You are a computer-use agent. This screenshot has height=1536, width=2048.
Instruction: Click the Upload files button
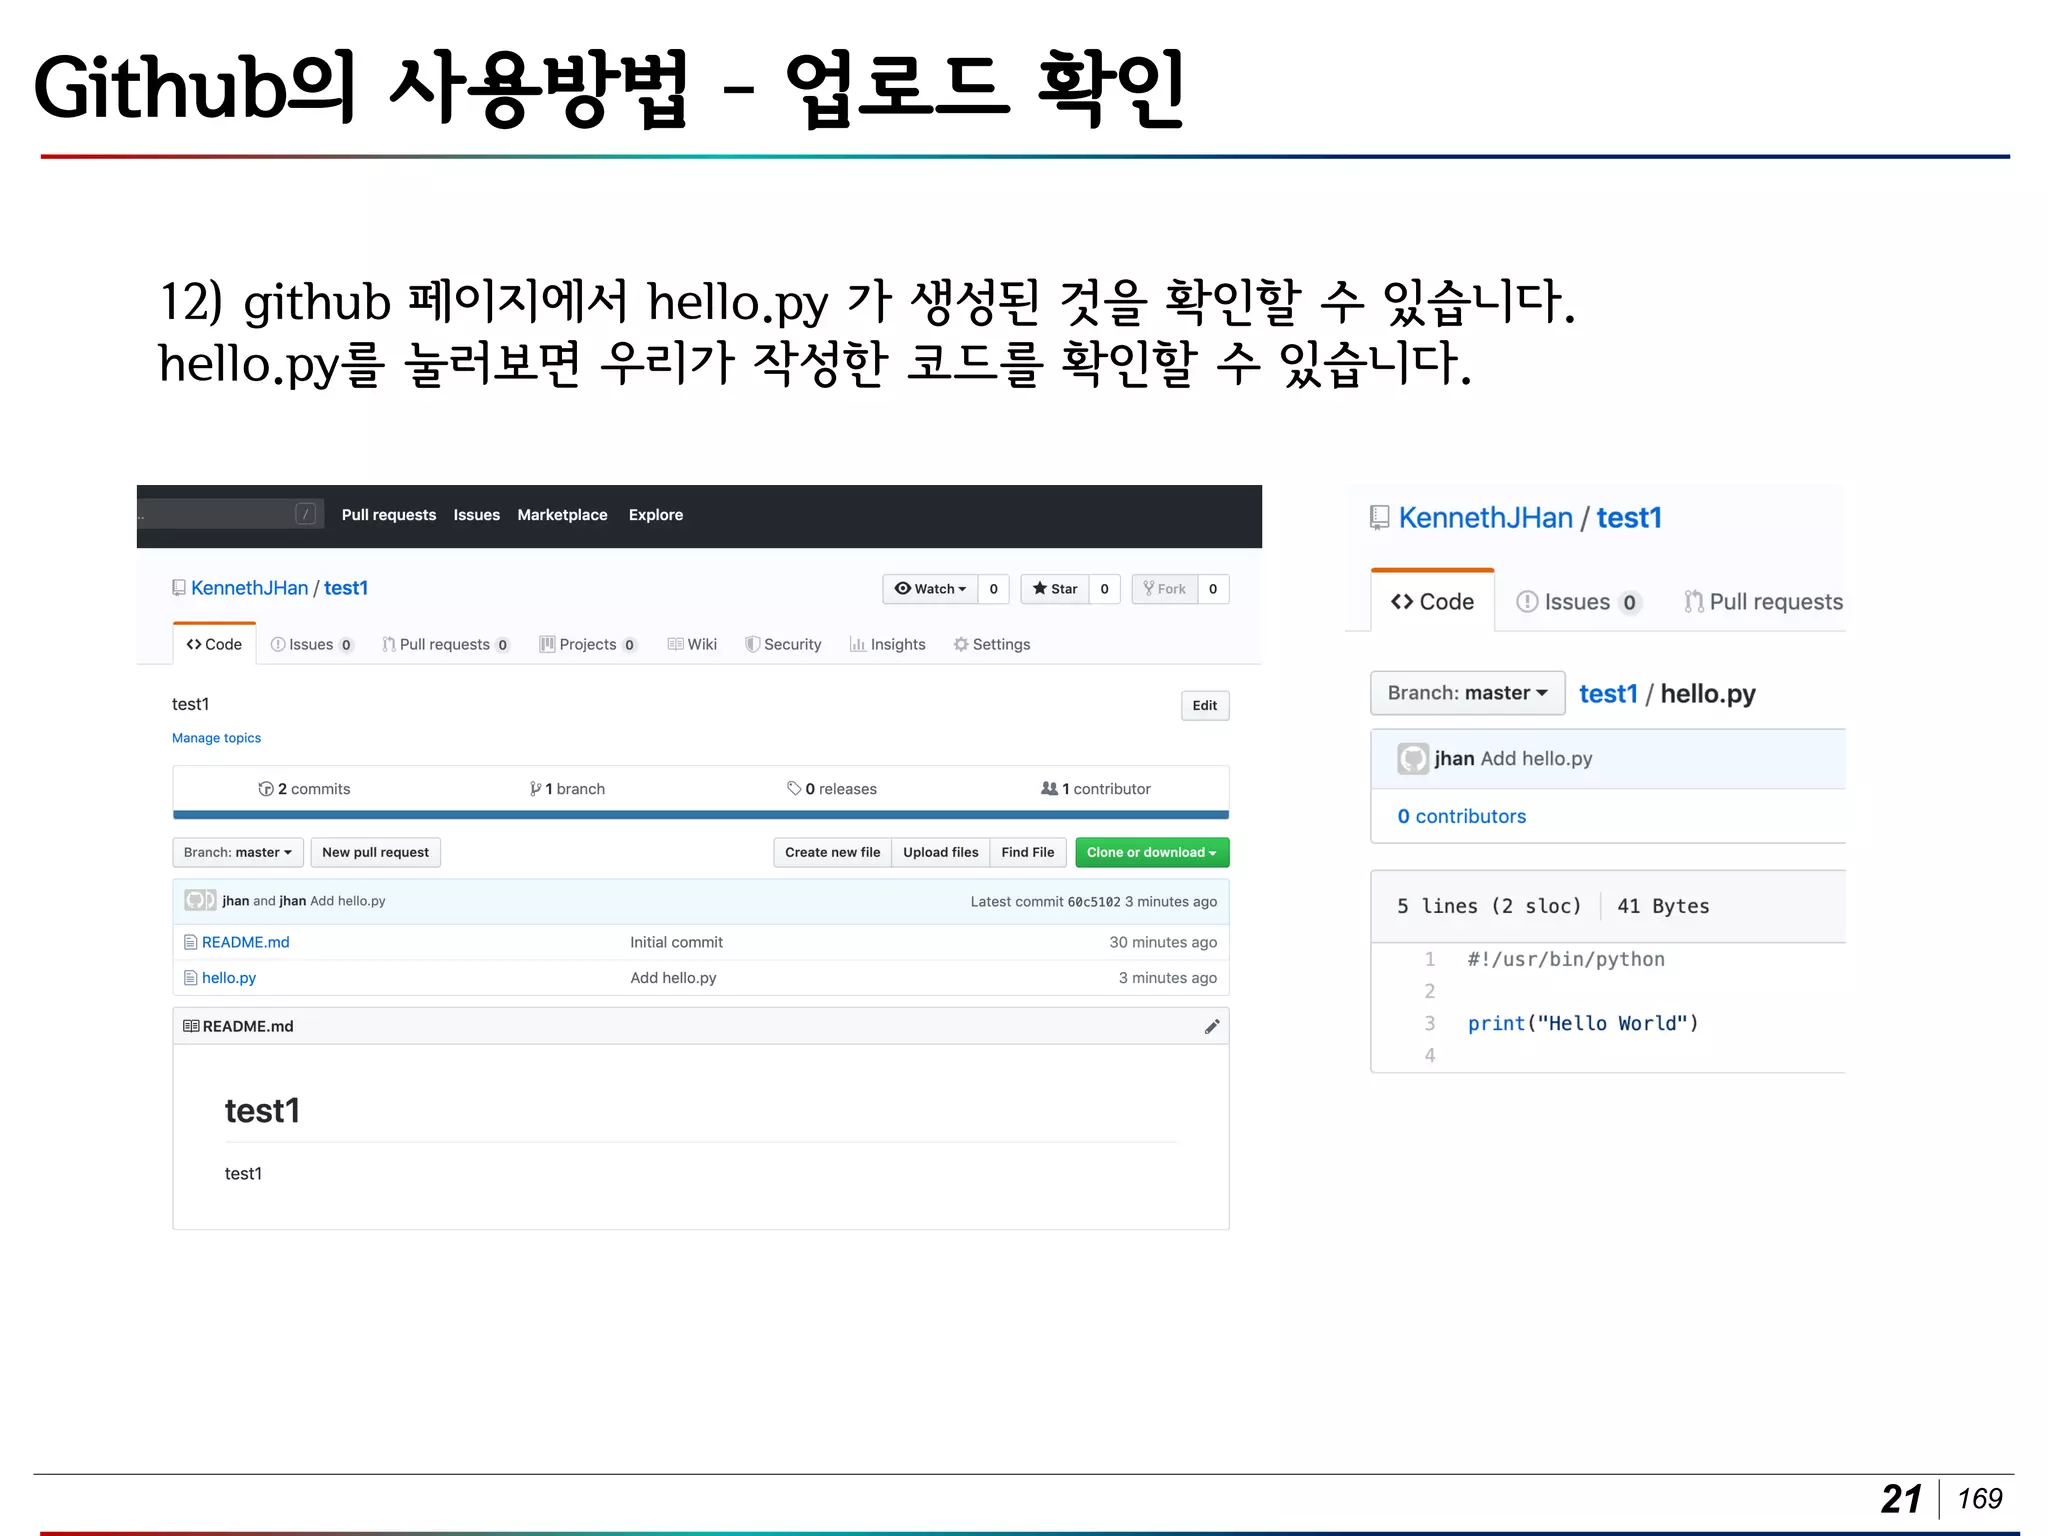coord(940,853)
